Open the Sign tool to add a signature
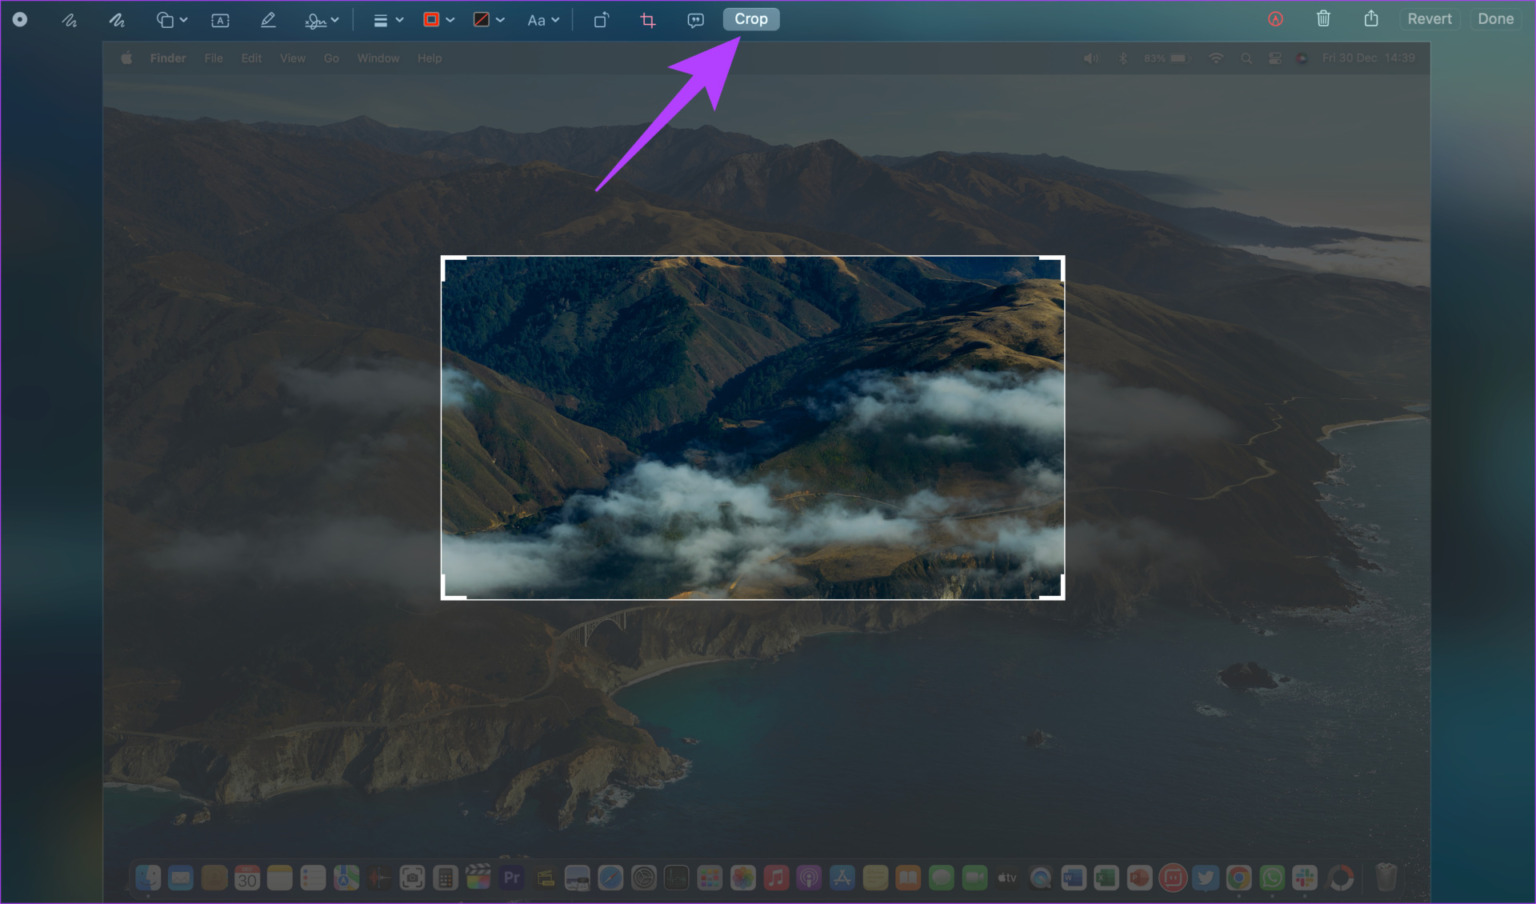Screen dimensions: 1536x904 click(x=315, y=18)
